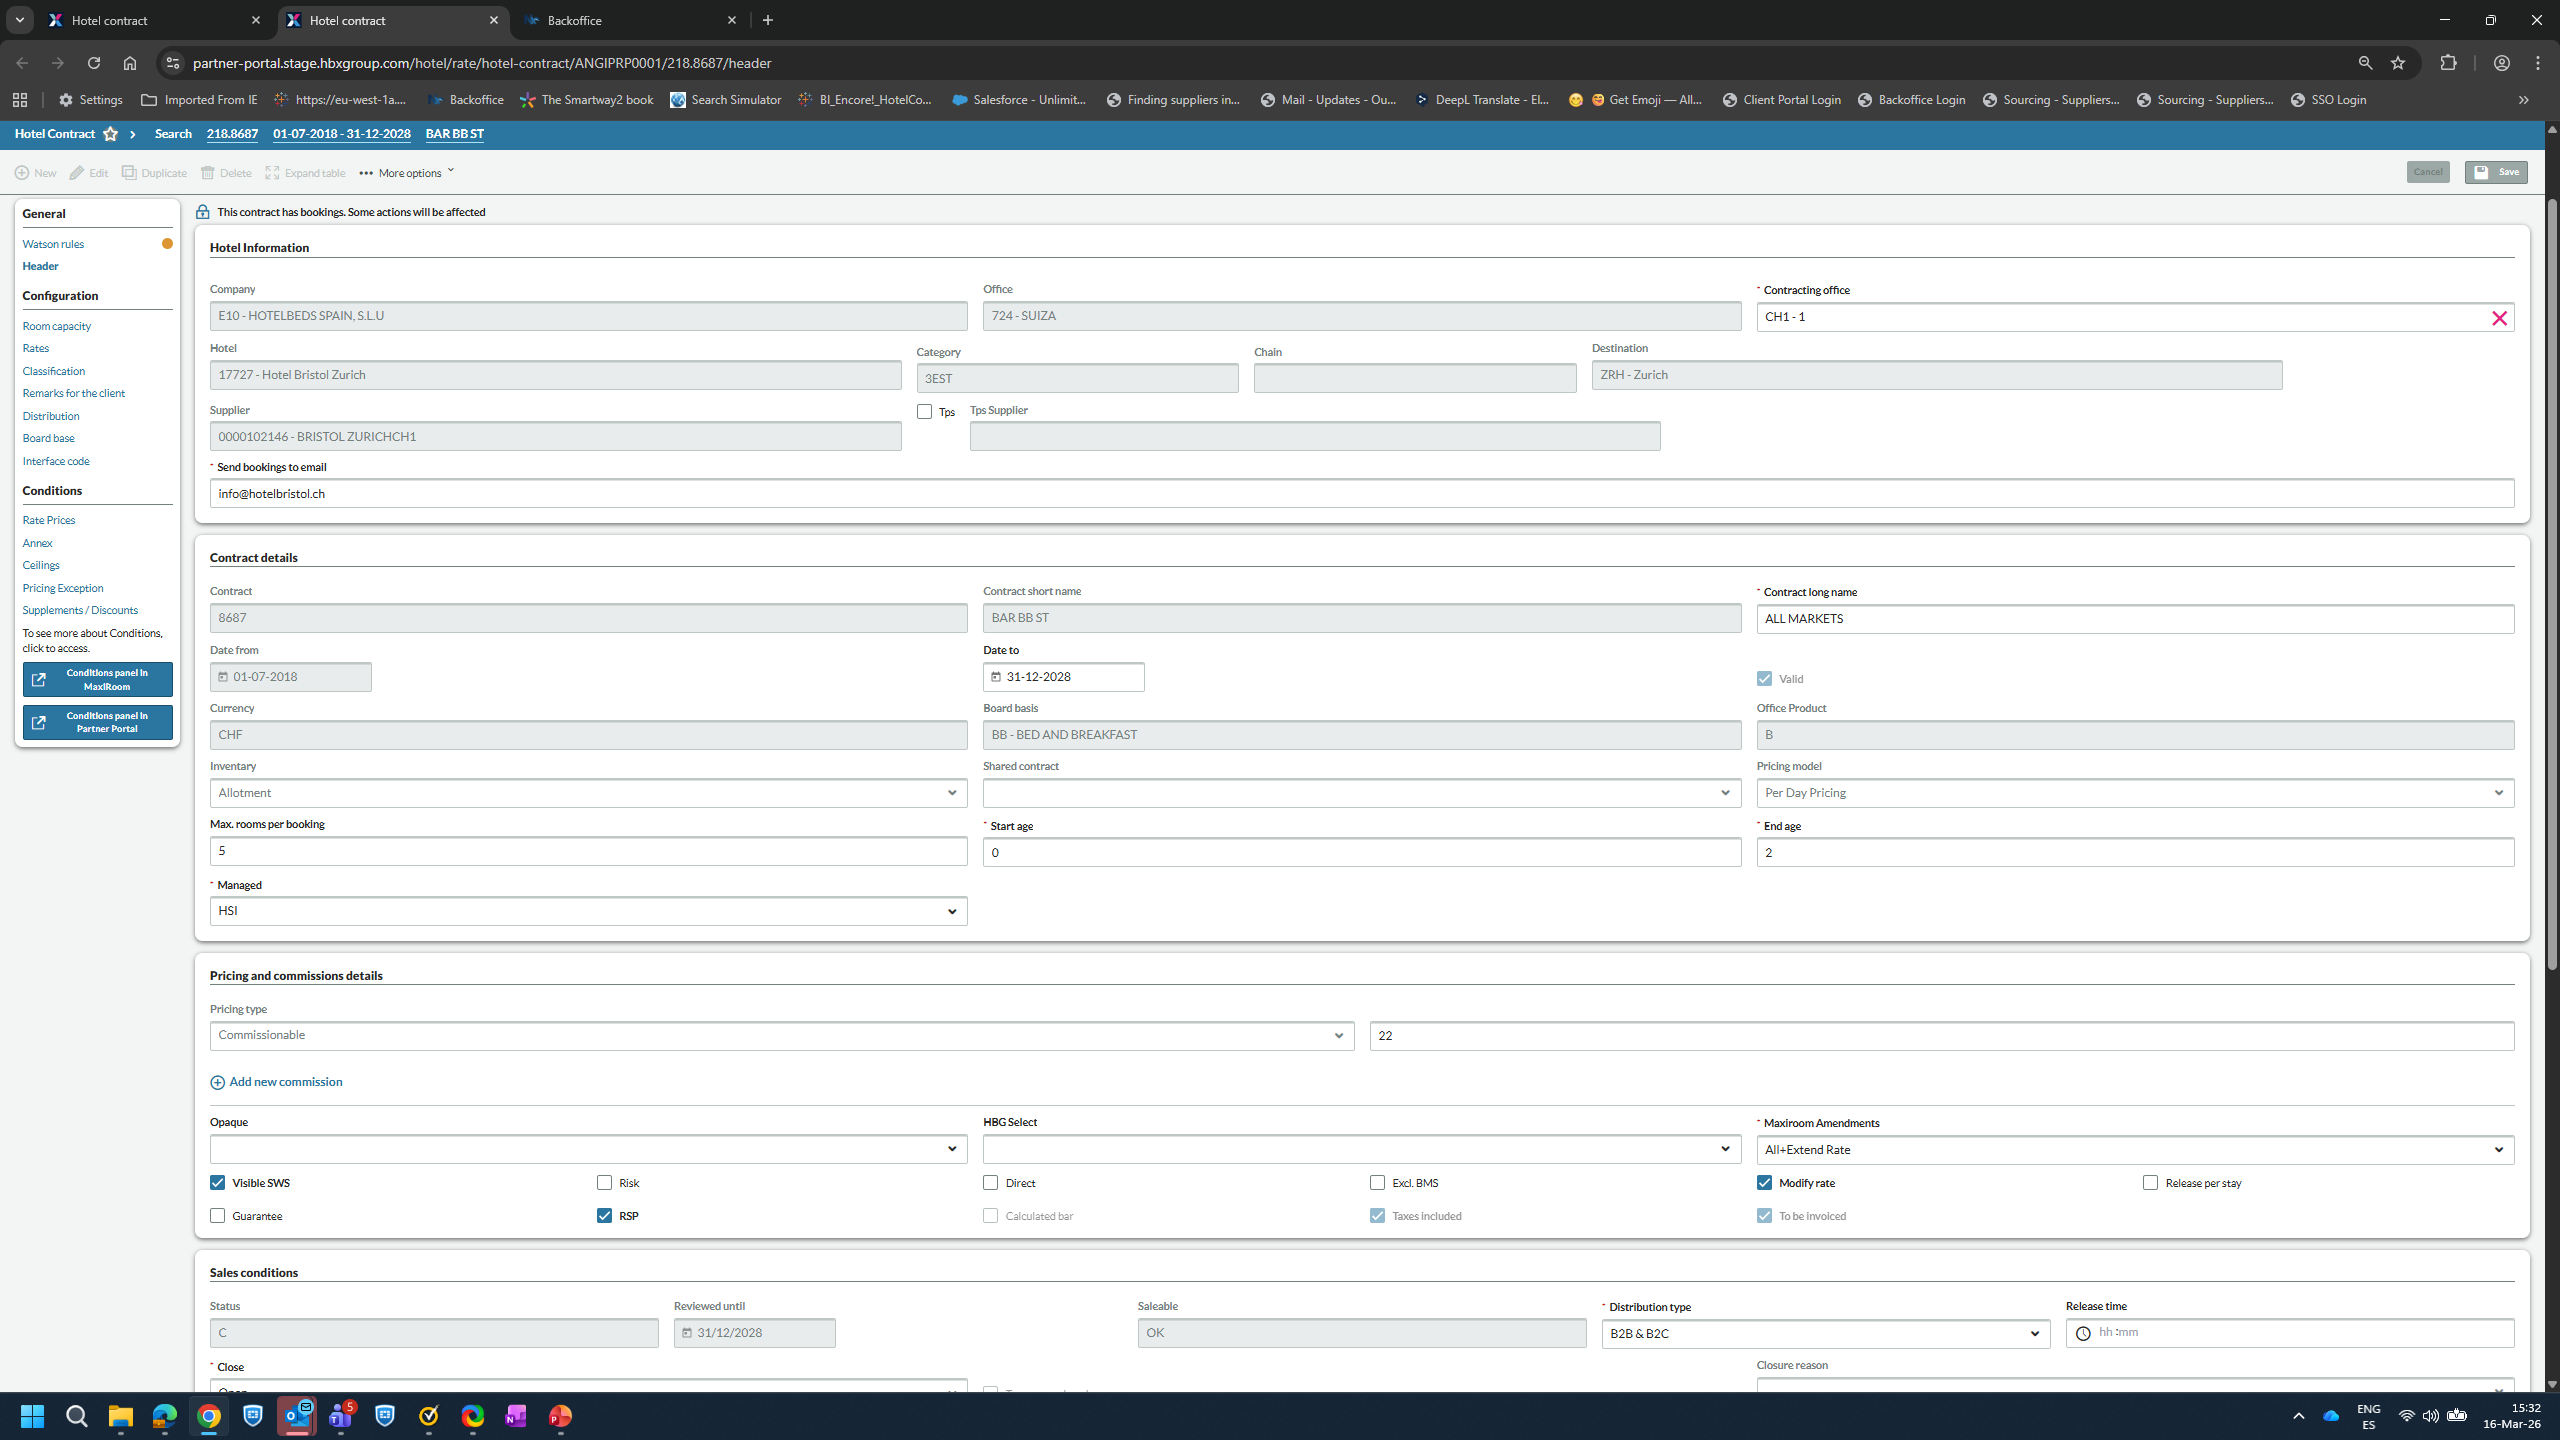Click into the Send bookings to email field
Image resolution: width=2560 pixels, height=1440 pixels.
(x=1361, y=494)
